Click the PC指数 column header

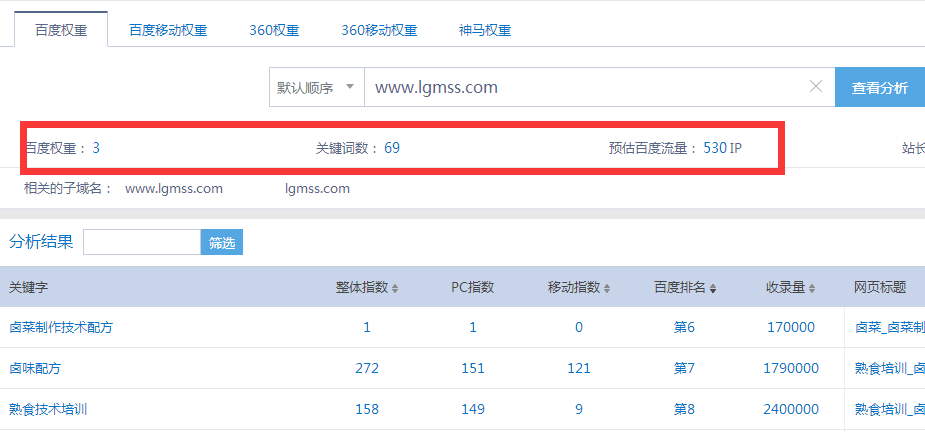[473, 287]
